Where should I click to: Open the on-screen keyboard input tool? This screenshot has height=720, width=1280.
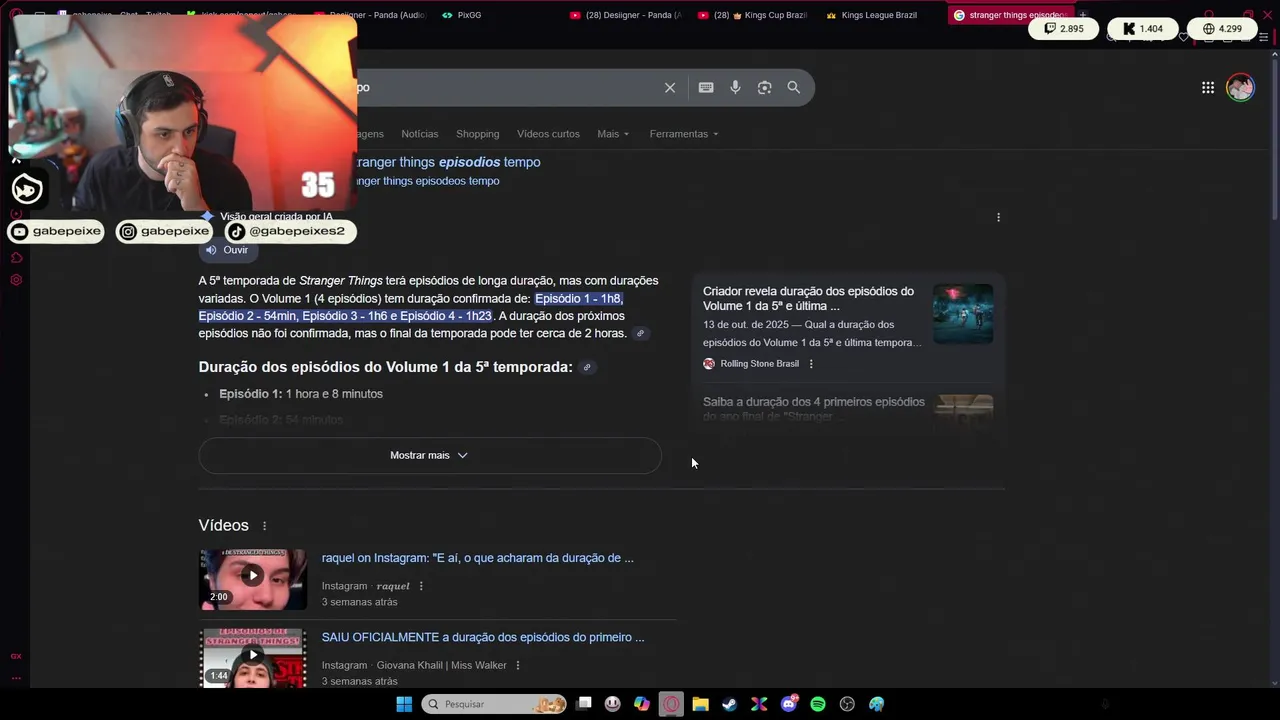point(706,88)
